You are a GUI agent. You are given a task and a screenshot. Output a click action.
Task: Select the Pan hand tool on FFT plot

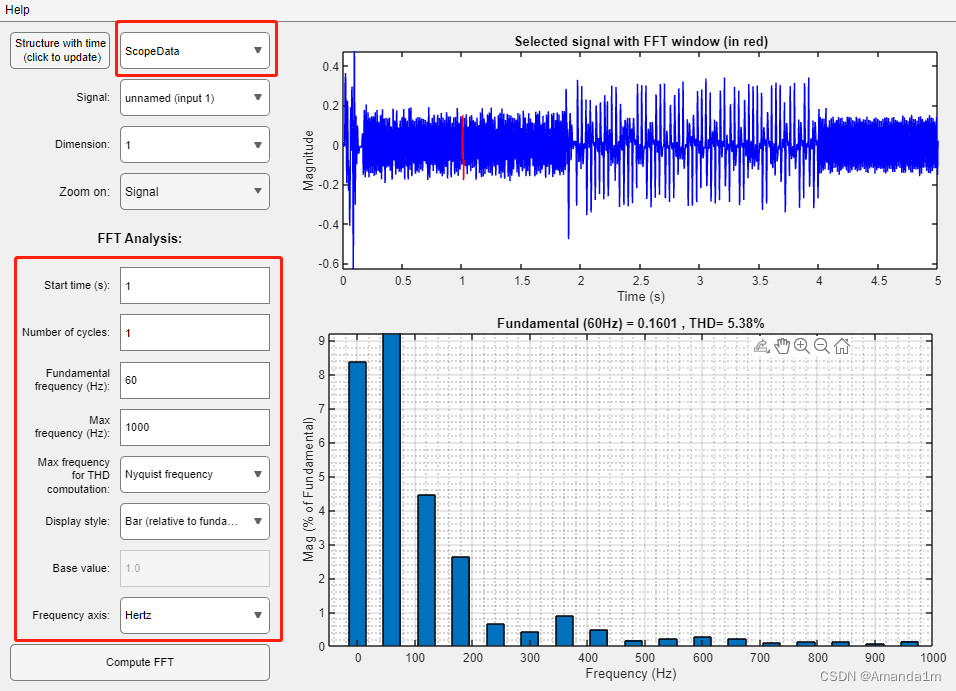click(782, 346)
